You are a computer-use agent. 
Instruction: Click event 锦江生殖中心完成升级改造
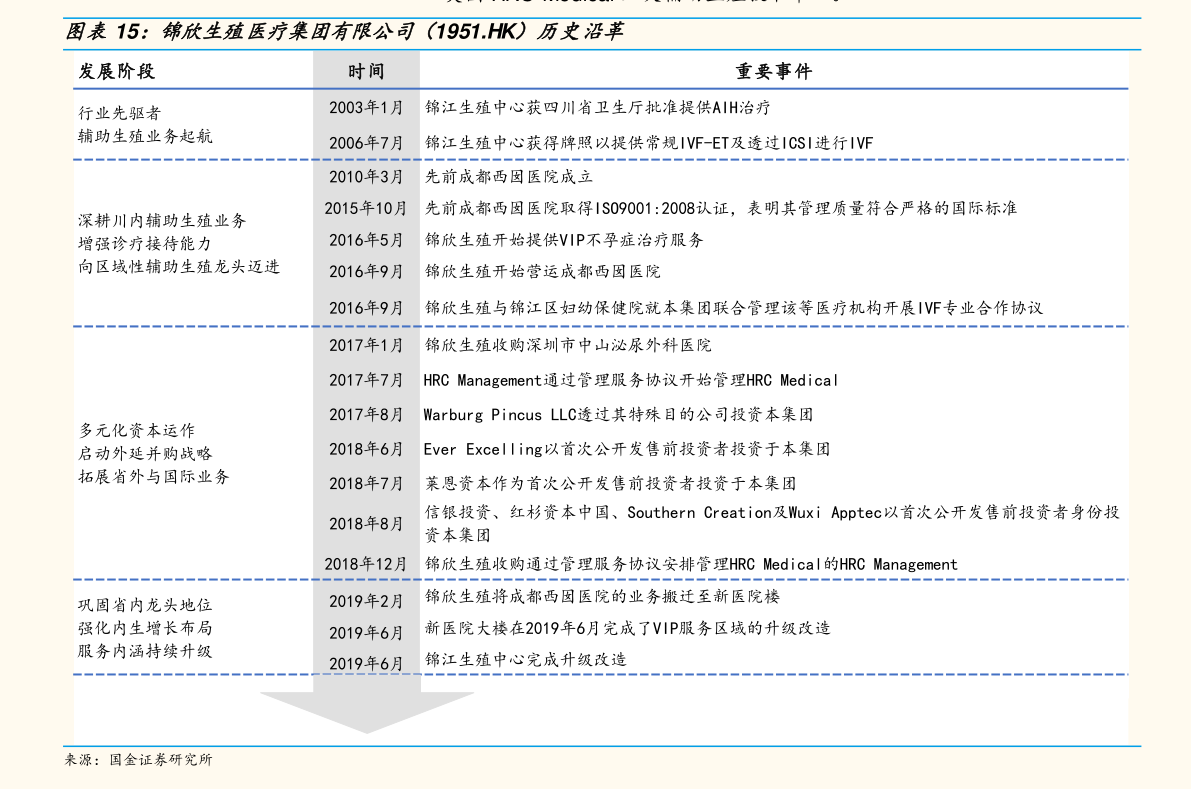[526, 659]
